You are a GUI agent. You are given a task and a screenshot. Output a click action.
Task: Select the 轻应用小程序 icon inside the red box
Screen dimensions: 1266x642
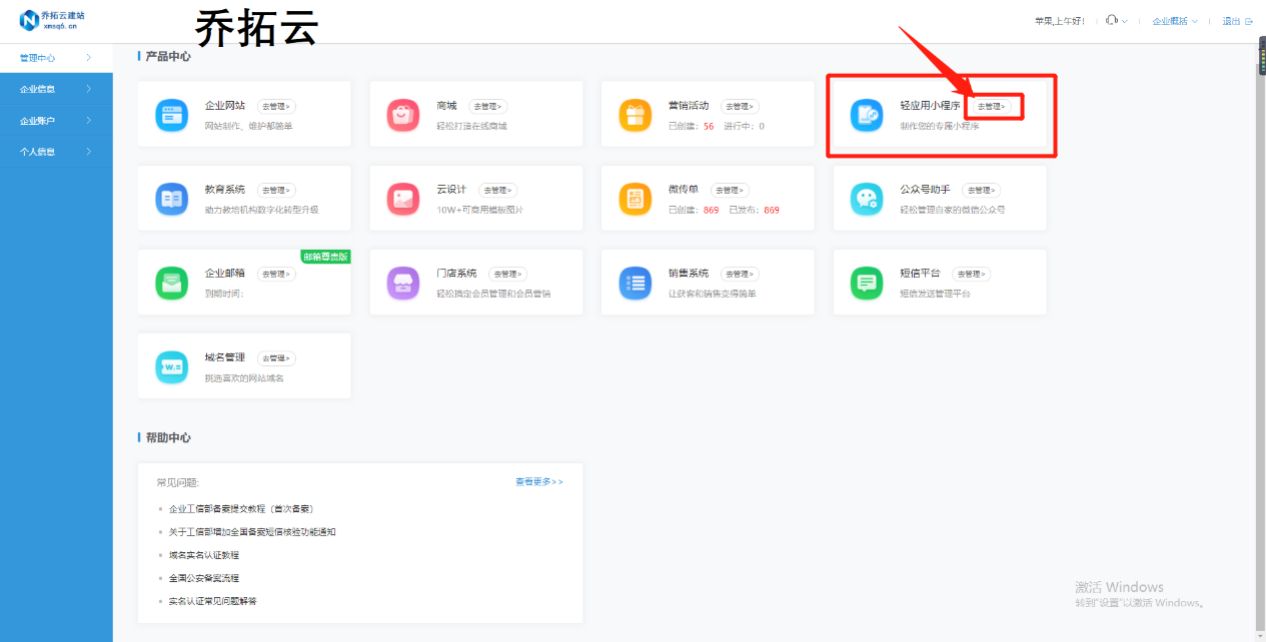865,113
